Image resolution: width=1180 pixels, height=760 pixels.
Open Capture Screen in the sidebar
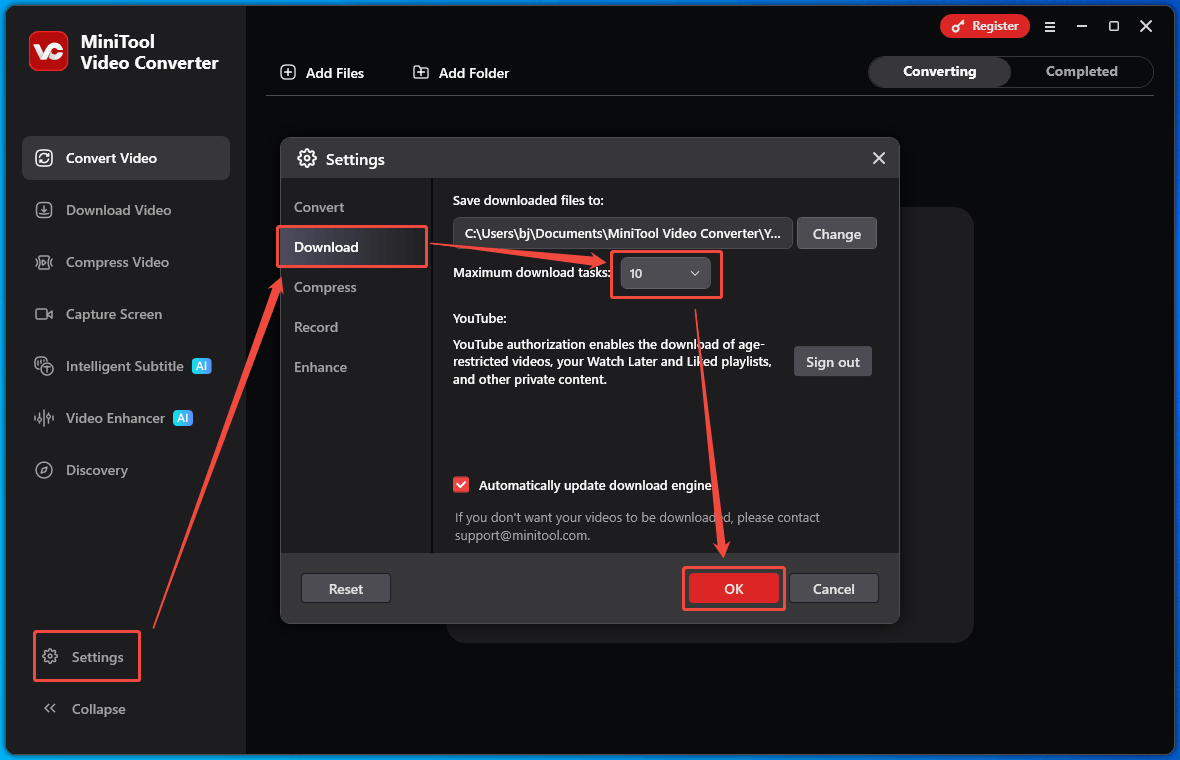tap(126, 314)
